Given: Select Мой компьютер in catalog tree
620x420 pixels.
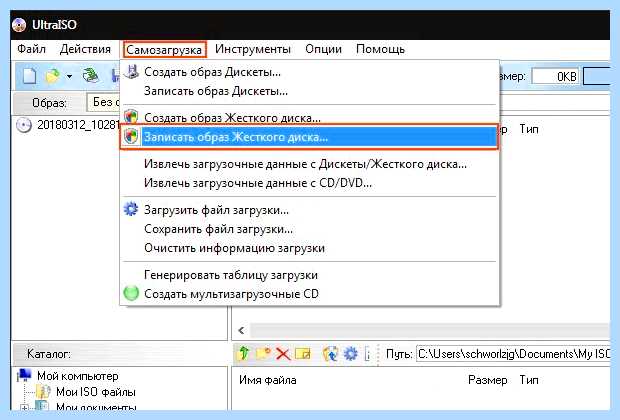Looking at the screenshot, I should (x=78, y=376).
